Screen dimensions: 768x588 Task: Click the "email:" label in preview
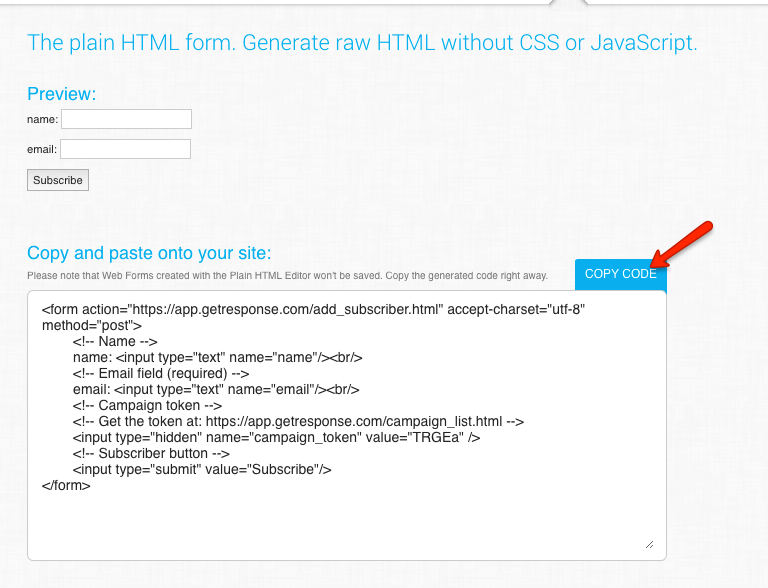[42, 150]
